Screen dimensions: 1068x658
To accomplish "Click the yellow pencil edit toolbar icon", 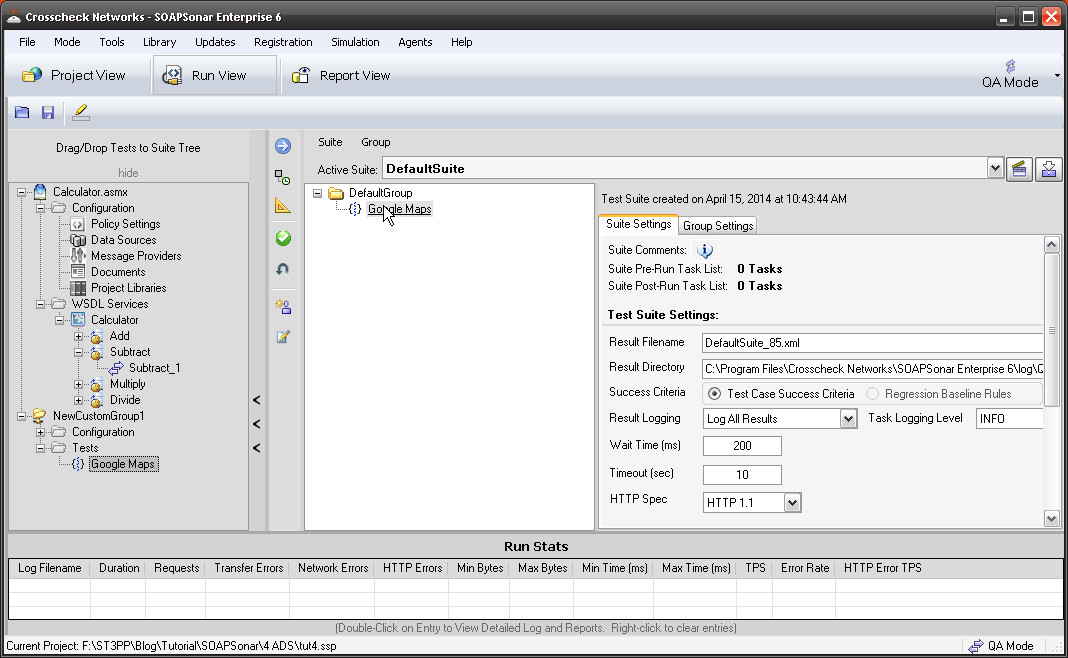I will coord(80,112).
